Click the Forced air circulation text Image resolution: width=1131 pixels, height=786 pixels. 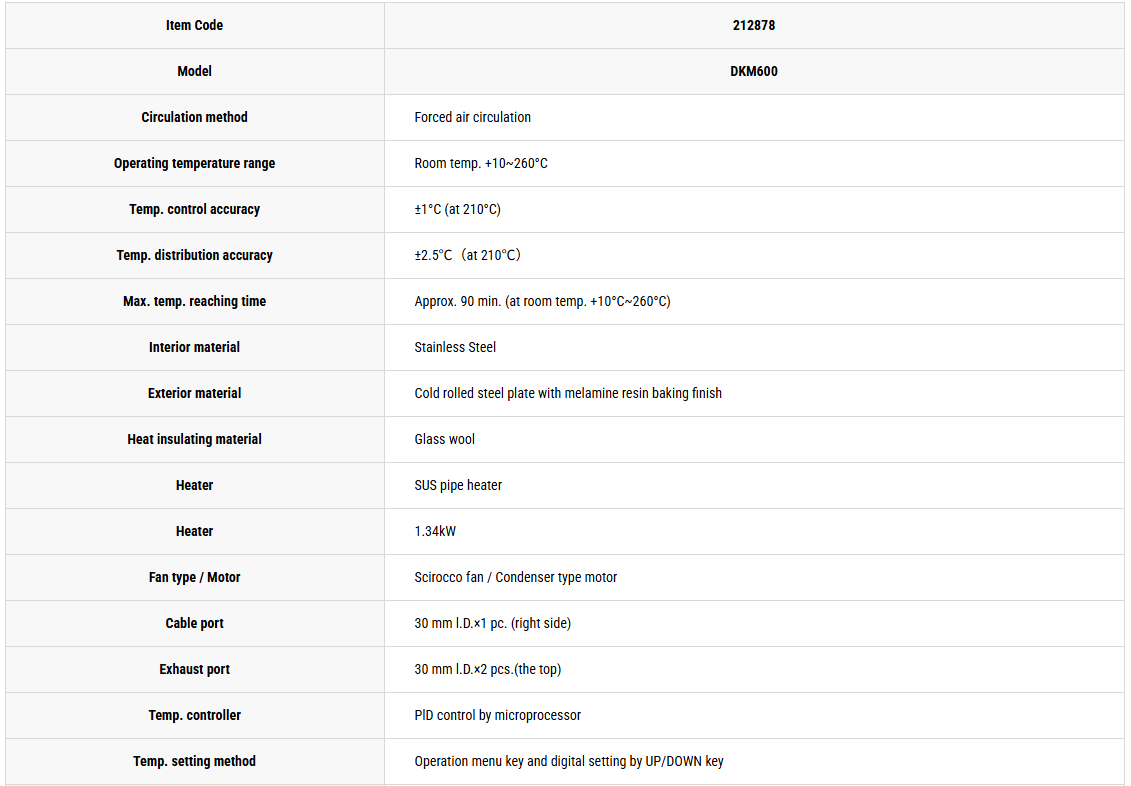pos(472,118)
